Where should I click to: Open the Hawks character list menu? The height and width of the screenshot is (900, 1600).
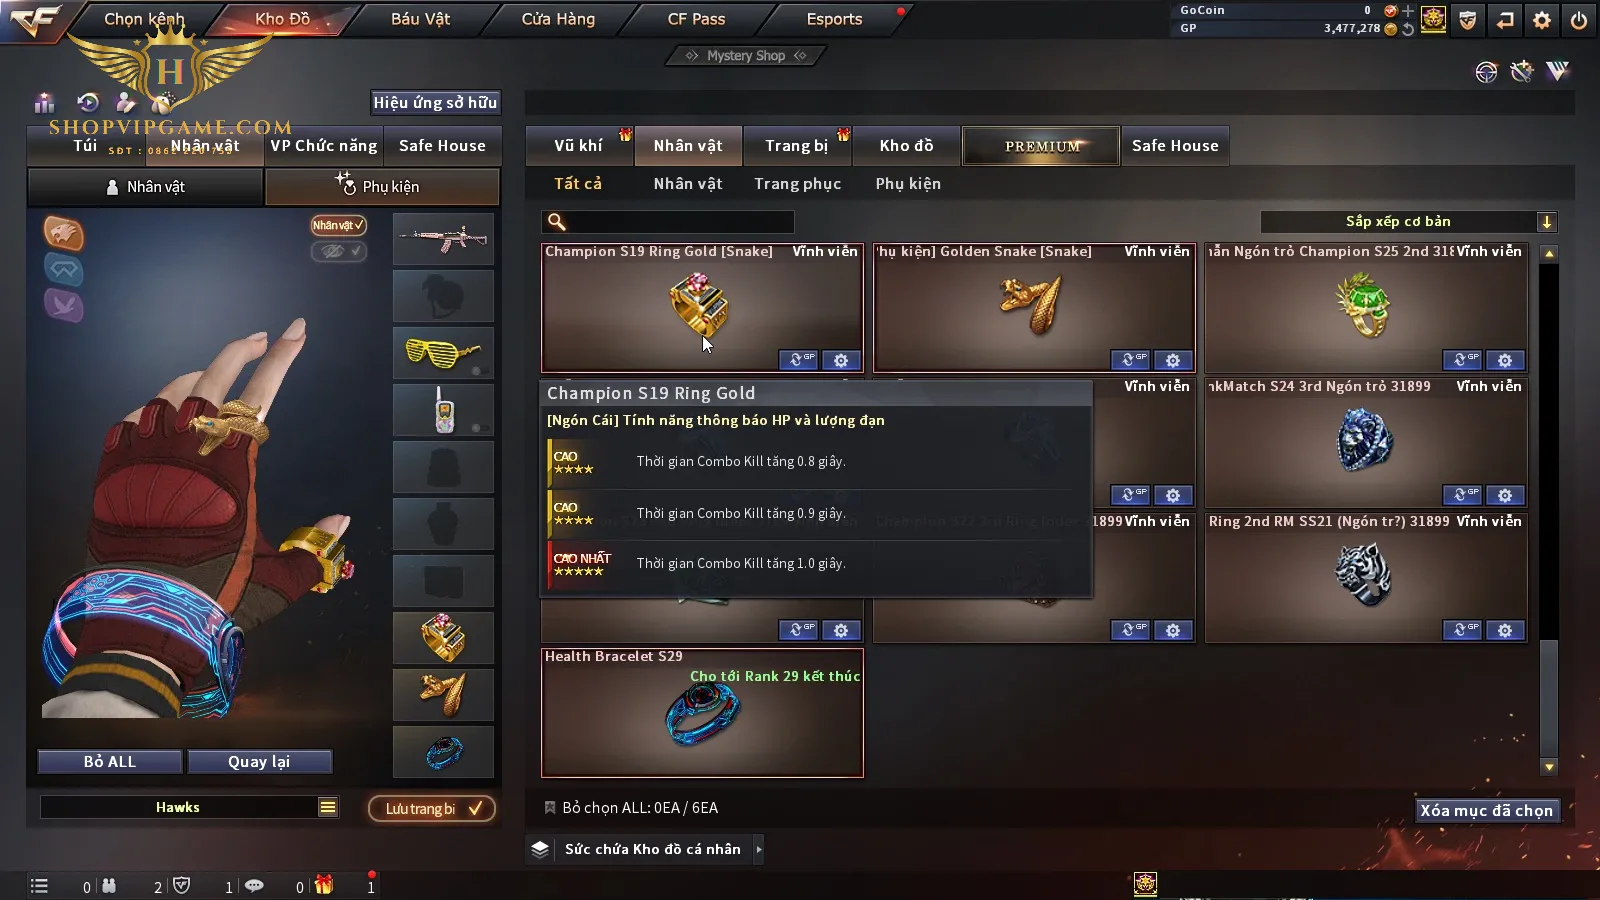[x=328, y=807]
